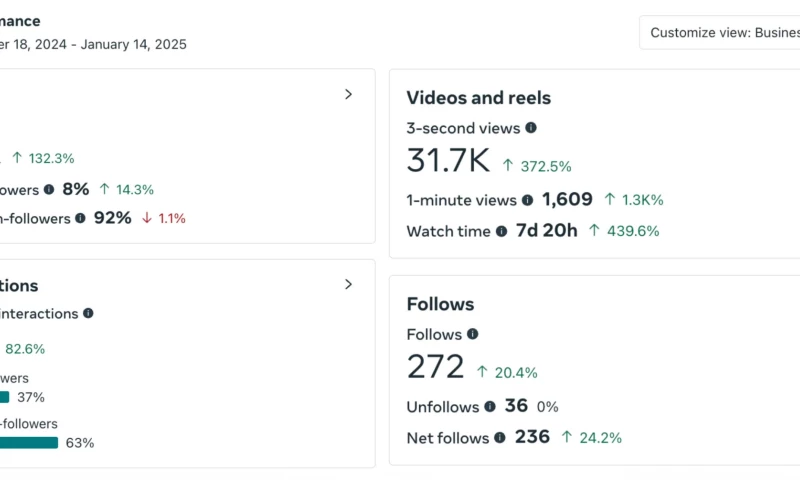The height and width of the screenshot is (480, 800).
Task: Click info icon beside the 92% non-followers stat
Action: (x=80, y=218)
